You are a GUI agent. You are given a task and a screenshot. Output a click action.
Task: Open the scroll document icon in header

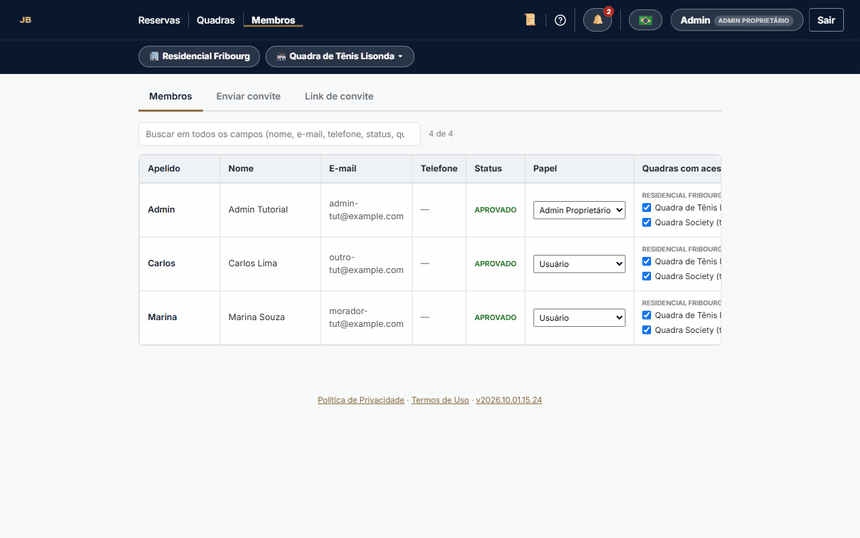[530, 20]
